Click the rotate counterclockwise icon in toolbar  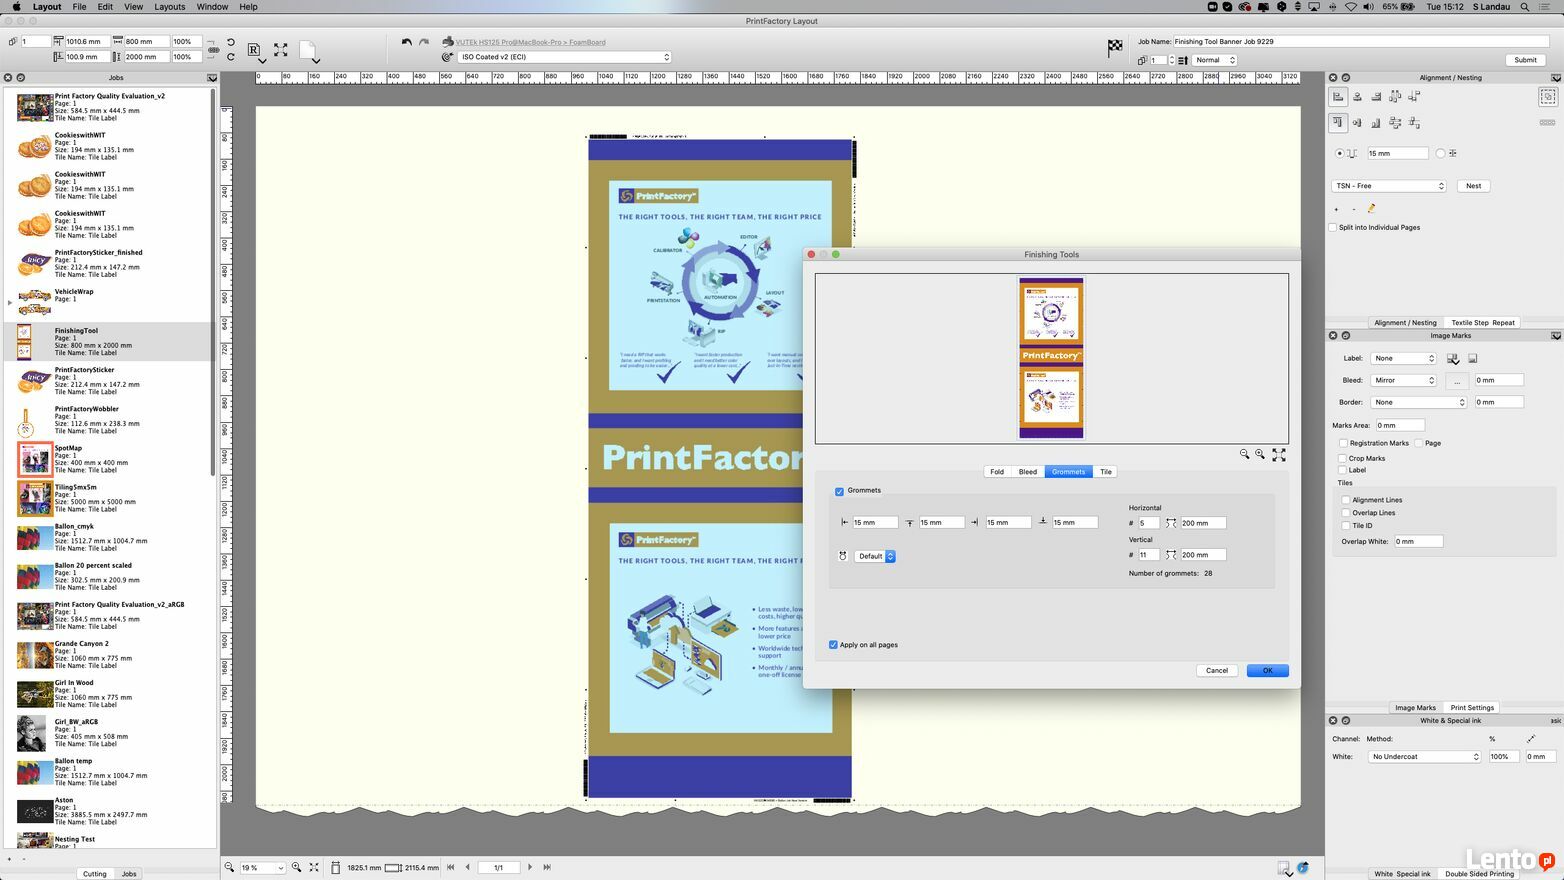click(x=231, y=42)
